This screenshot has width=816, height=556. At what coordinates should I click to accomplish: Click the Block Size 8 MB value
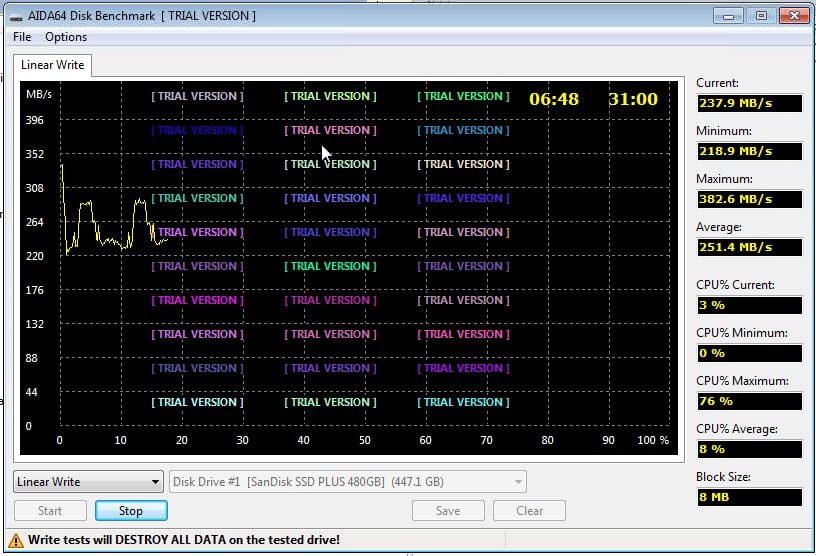749,497
